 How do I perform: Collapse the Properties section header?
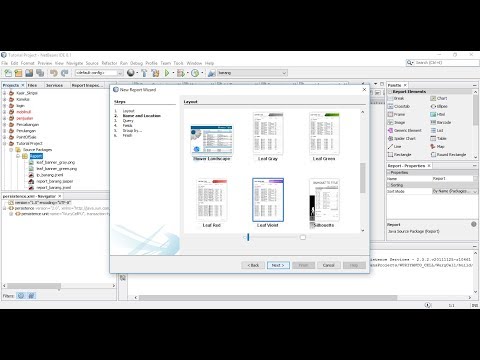tap(389, 173)
